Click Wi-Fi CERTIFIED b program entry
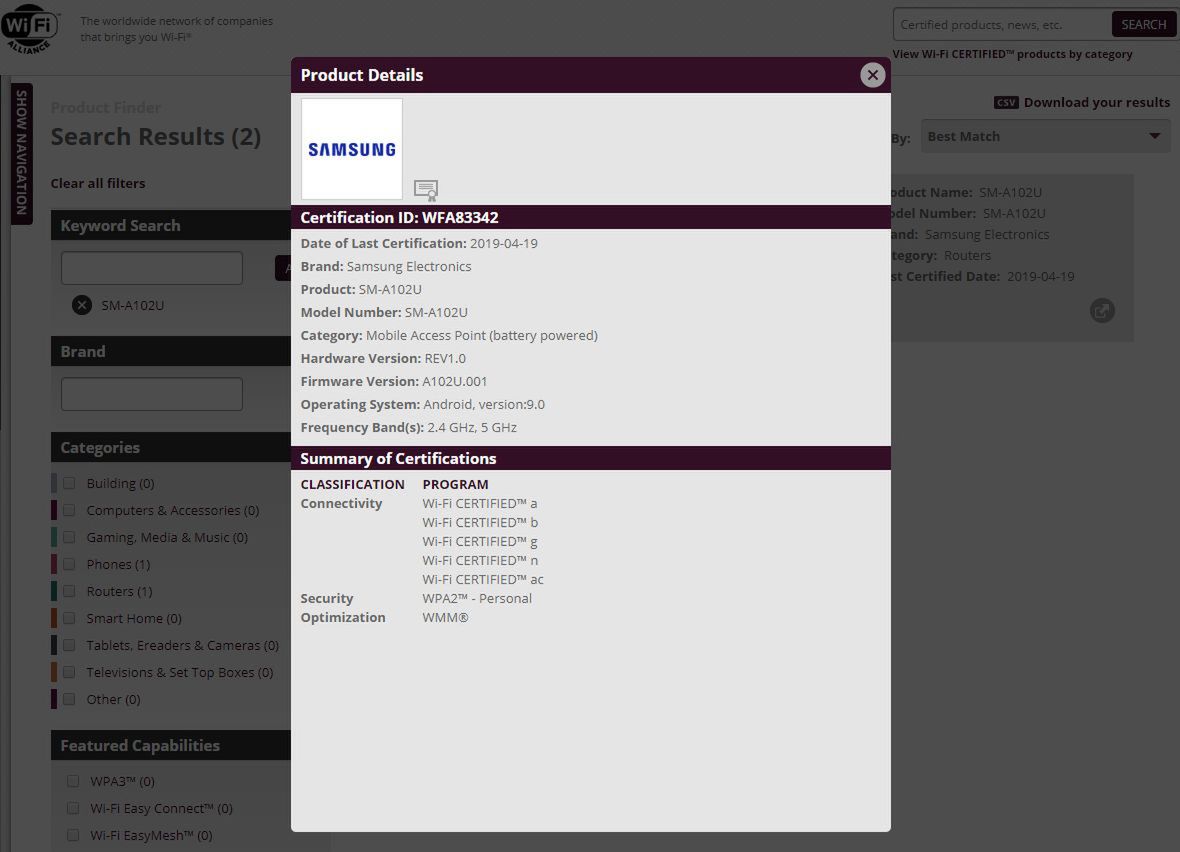The width and height of the screenshot is (1180, 852). (480, 522)
